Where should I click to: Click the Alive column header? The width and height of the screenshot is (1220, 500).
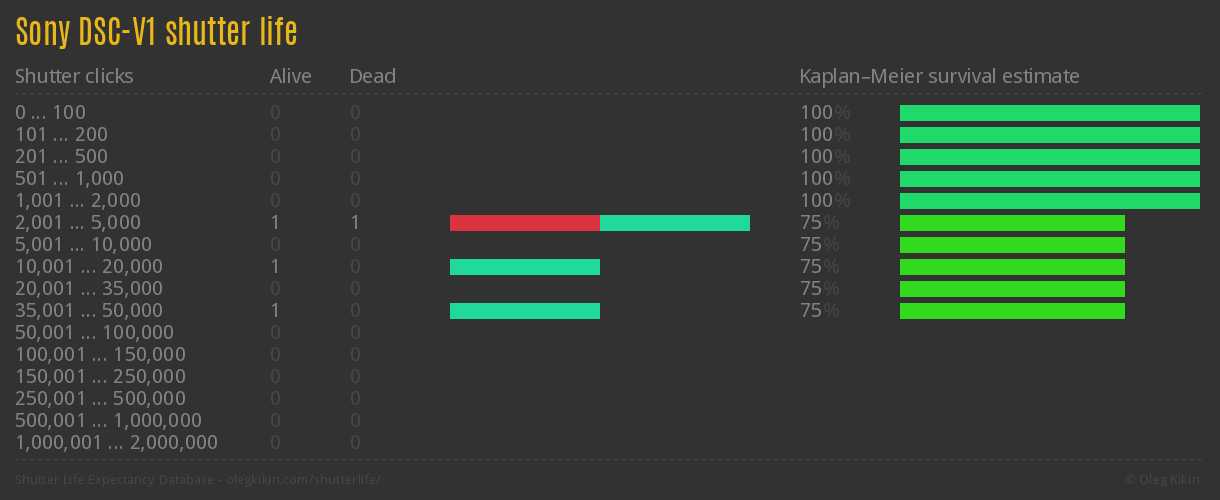click(290, 76)
